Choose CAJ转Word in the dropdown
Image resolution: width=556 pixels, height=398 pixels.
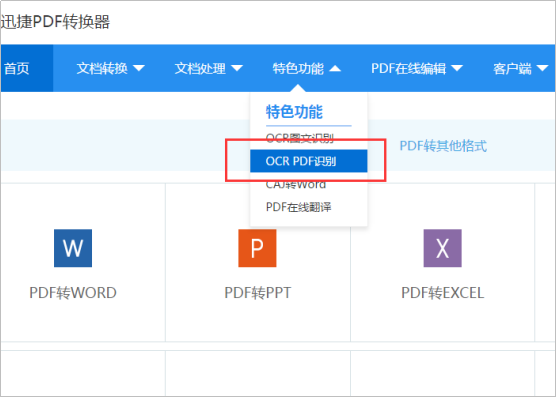pos(296,184)
